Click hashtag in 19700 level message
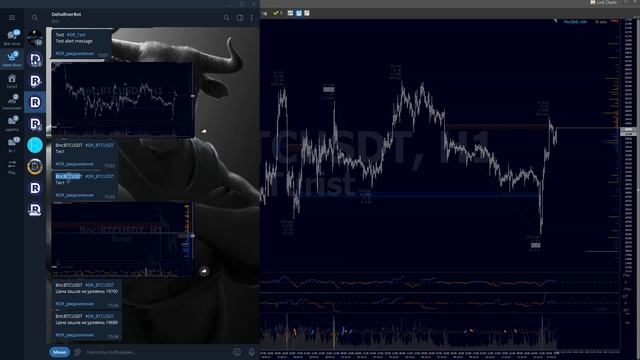640x360 pixels. 99,285
